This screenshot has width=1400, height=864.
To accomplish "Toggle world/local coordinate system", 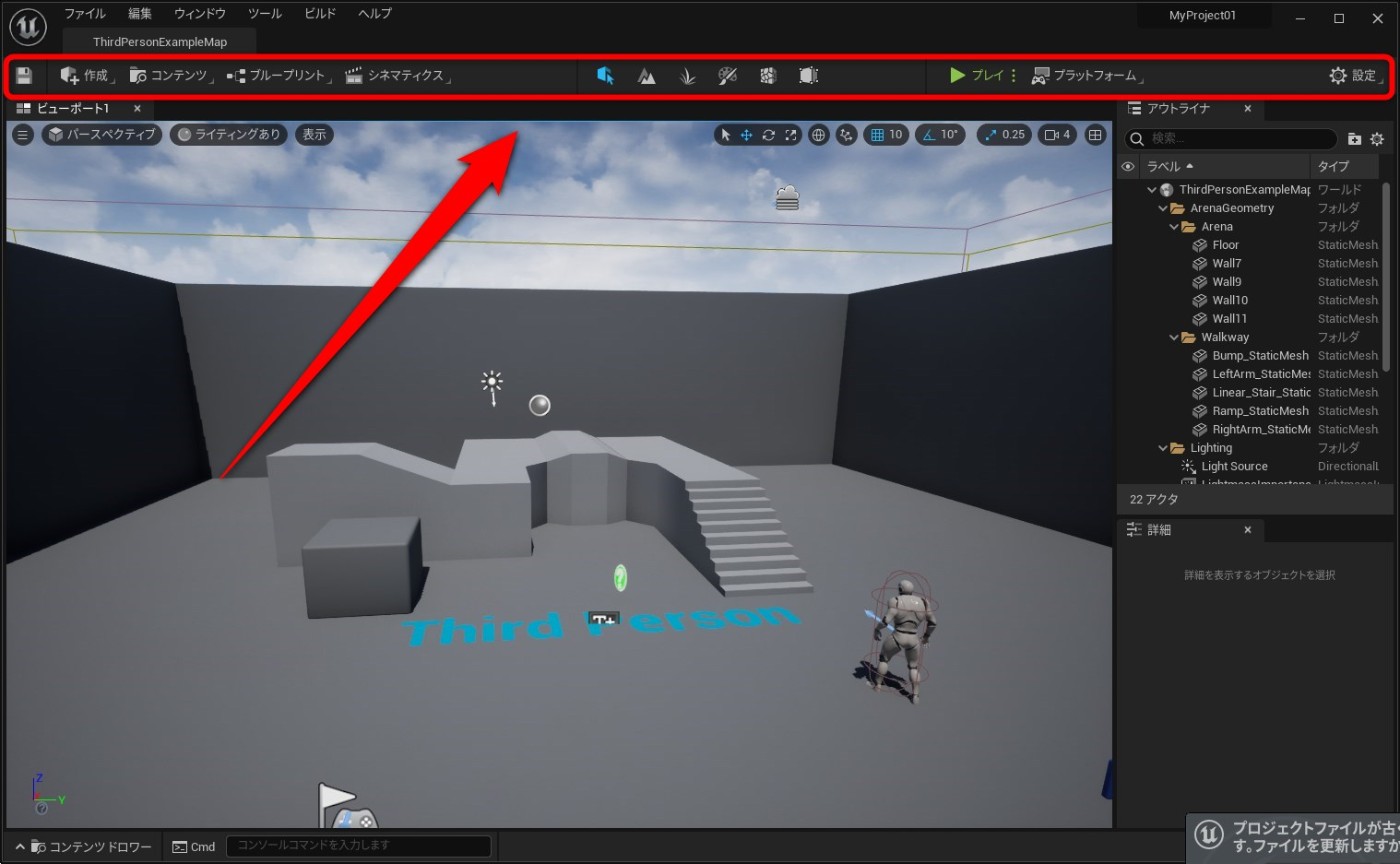I will tap(818, 134).
